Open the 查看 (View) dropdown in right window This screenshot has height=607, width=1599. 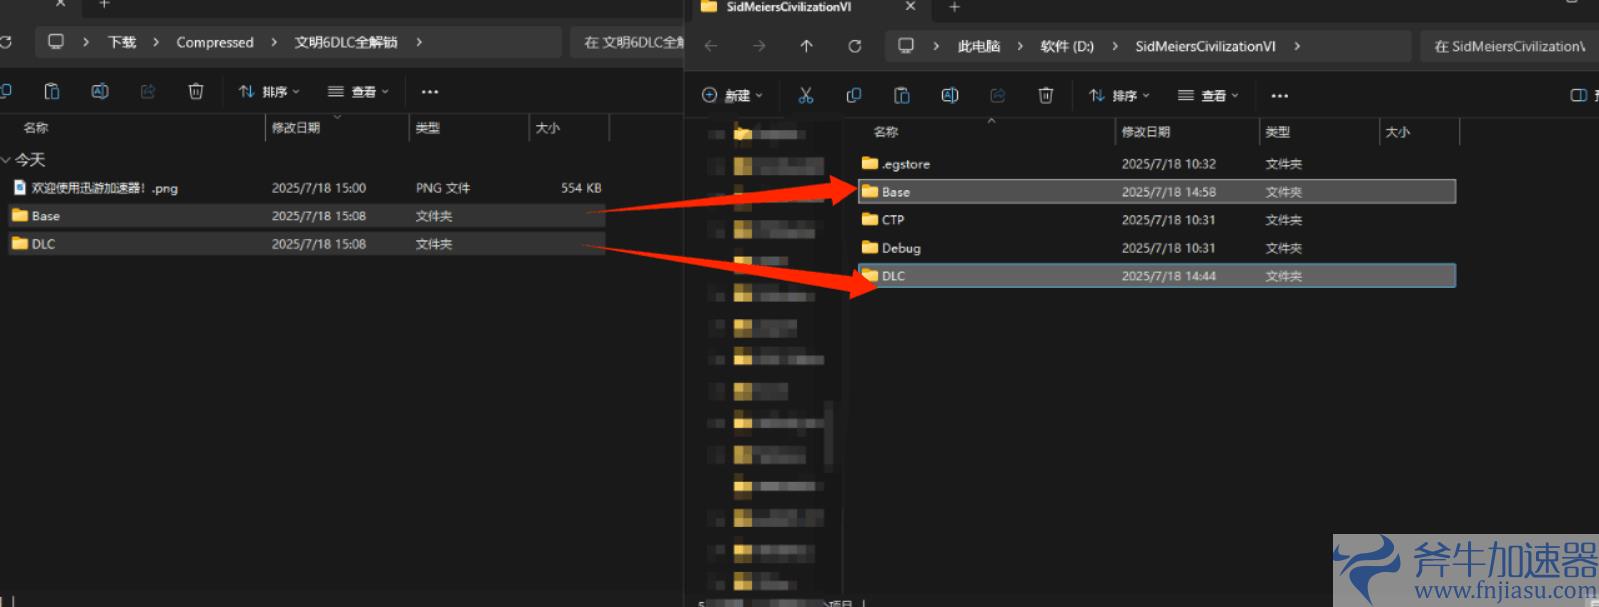click(x=1208, y=95)
